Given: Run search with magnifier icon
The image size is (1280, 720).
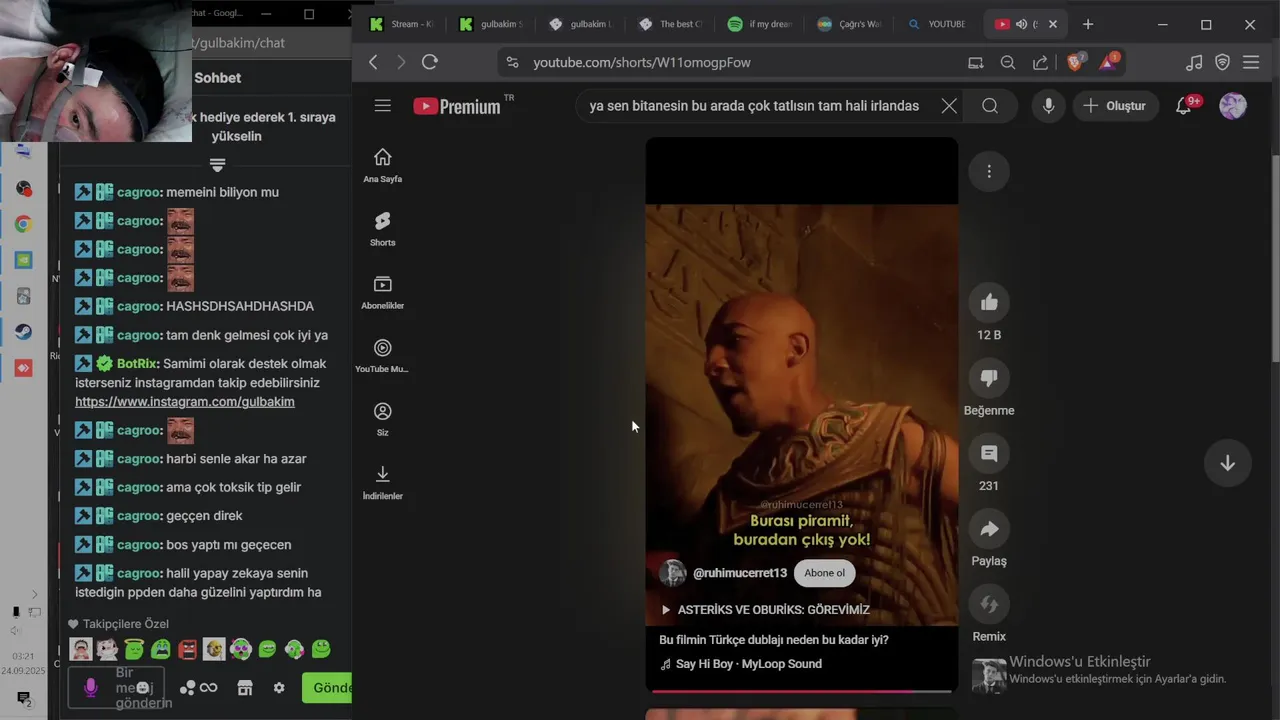Looking at the screenshot, I should pyautogui.click(x=990, y=105).
